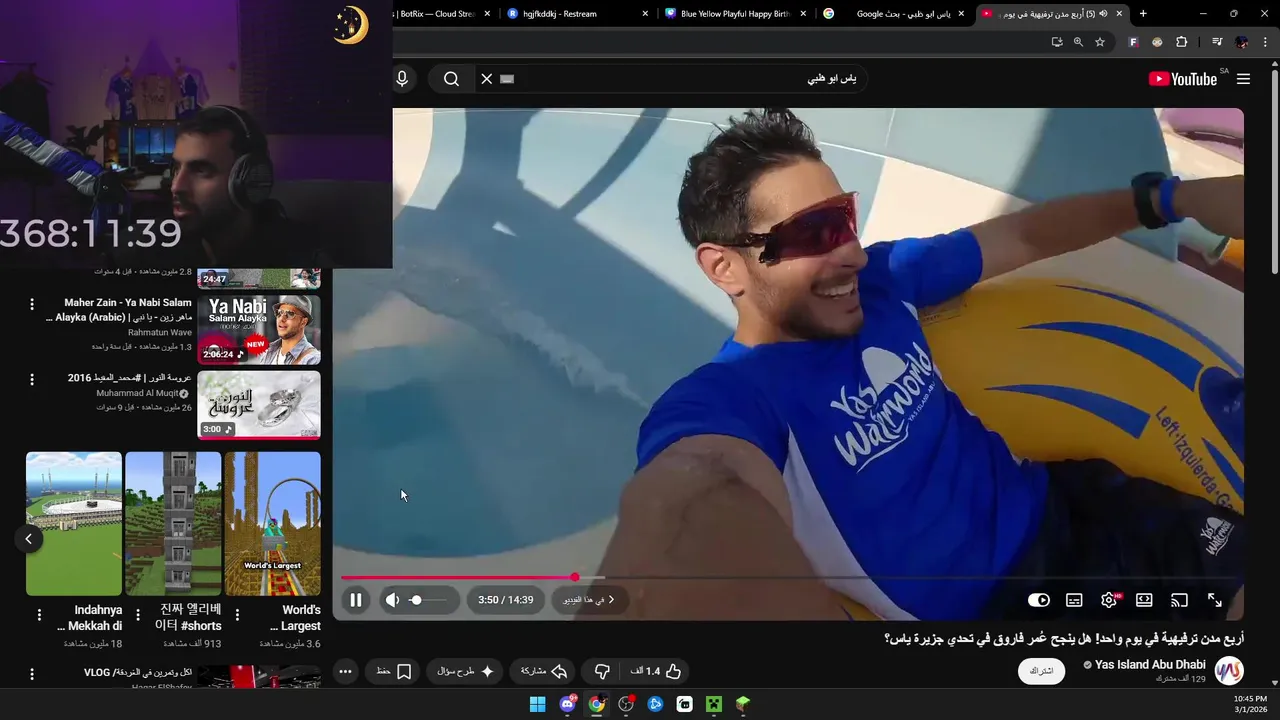Open the Maher Zain - Ya Nabi Salam title
The width and height of the screenshot is (1280, 720).
(119, 309)
